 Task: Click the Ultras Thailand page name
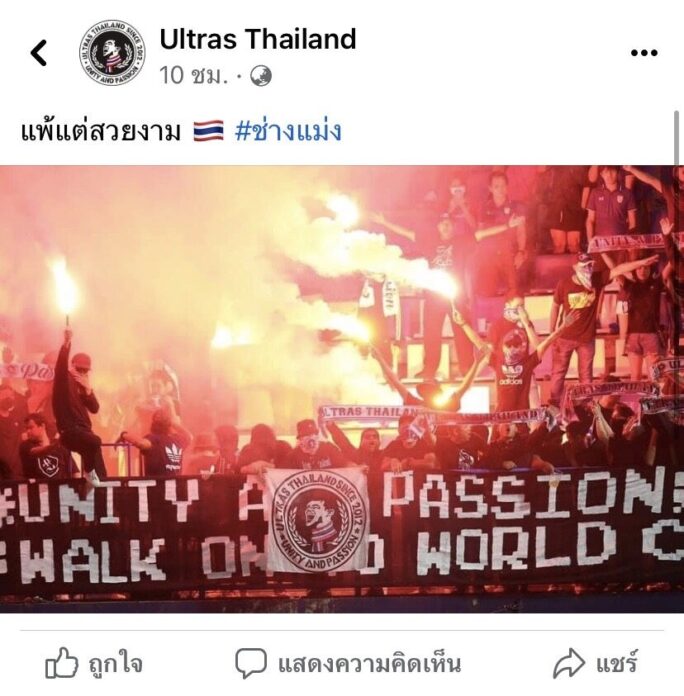pos(258,39)
